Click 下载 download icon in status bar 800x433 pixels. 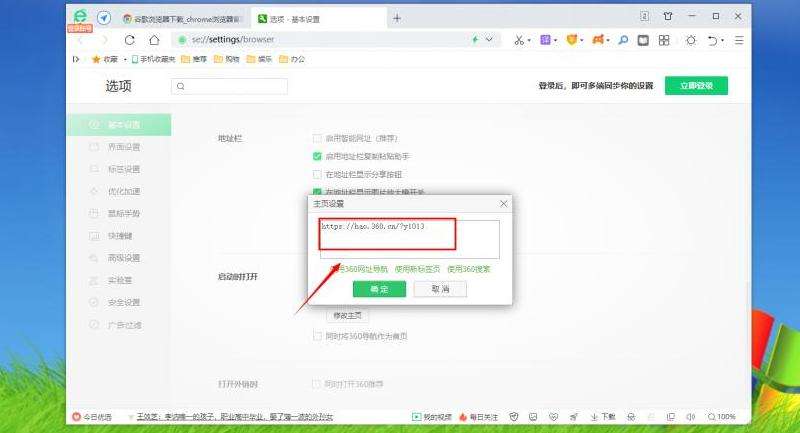(x=603, y=417)
